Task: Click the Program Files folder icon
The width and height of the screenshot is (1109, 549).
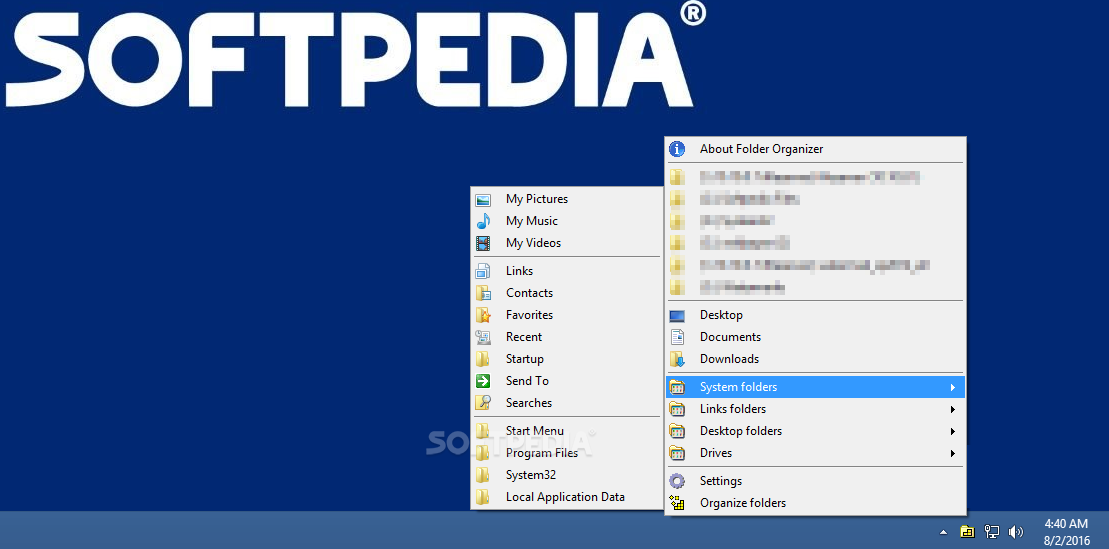Action: tap(483, 453)
